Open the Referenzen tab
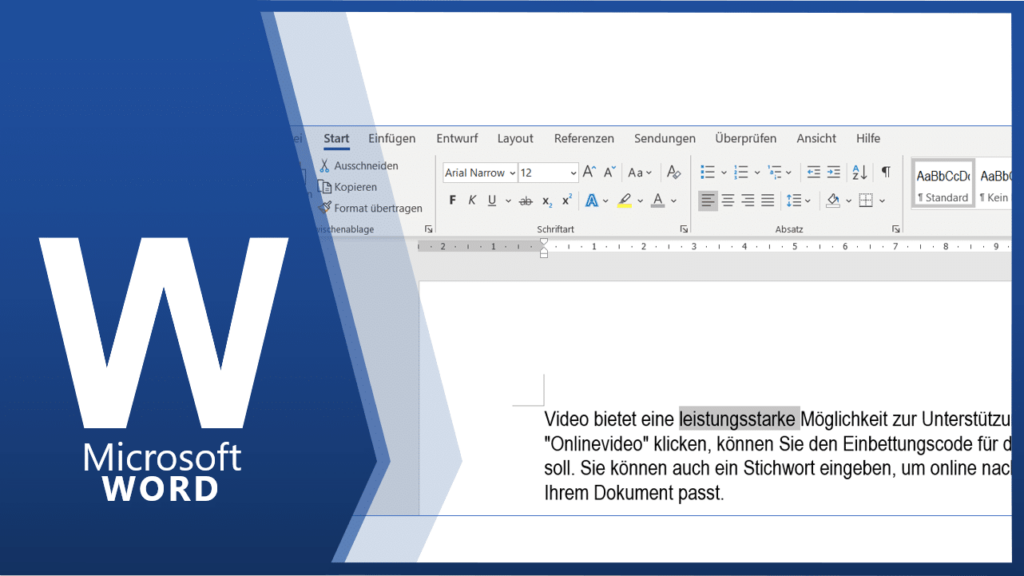This screenshot has width=1024, height=576. (584, 138)
